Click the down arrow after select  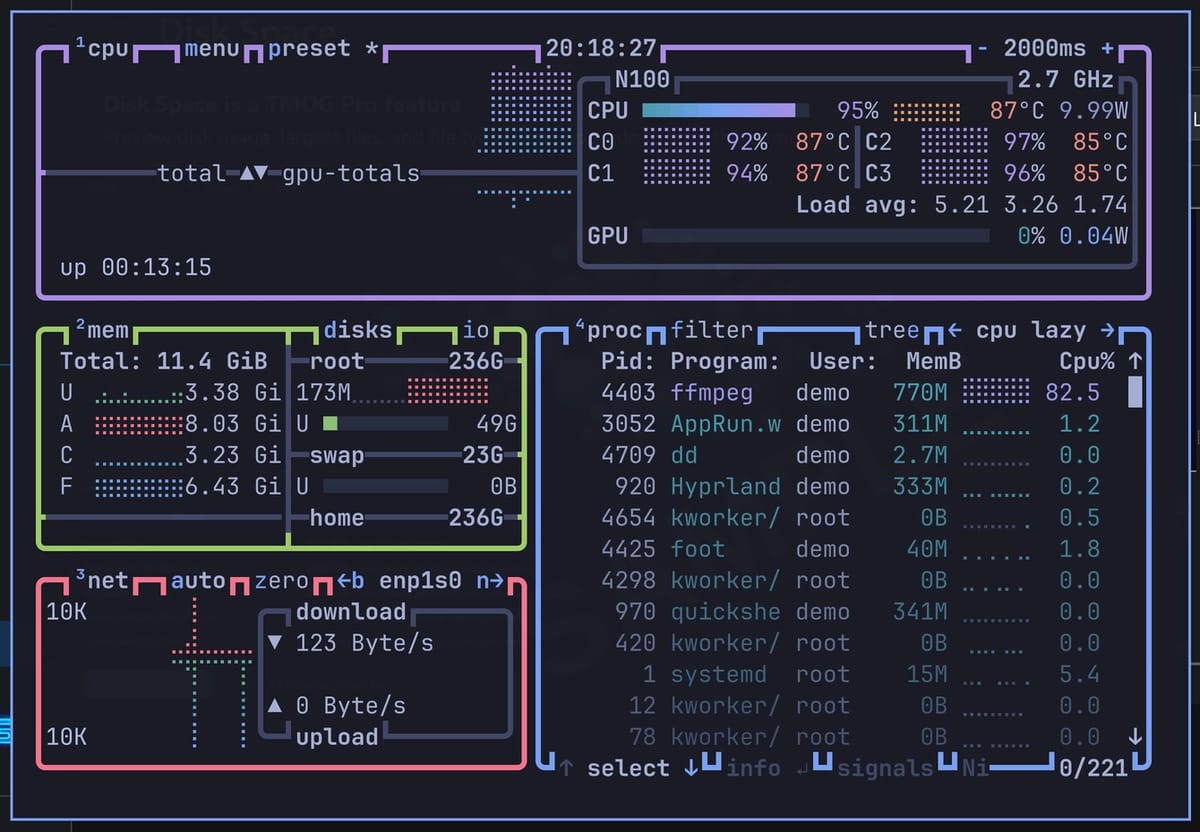(691, 768)
